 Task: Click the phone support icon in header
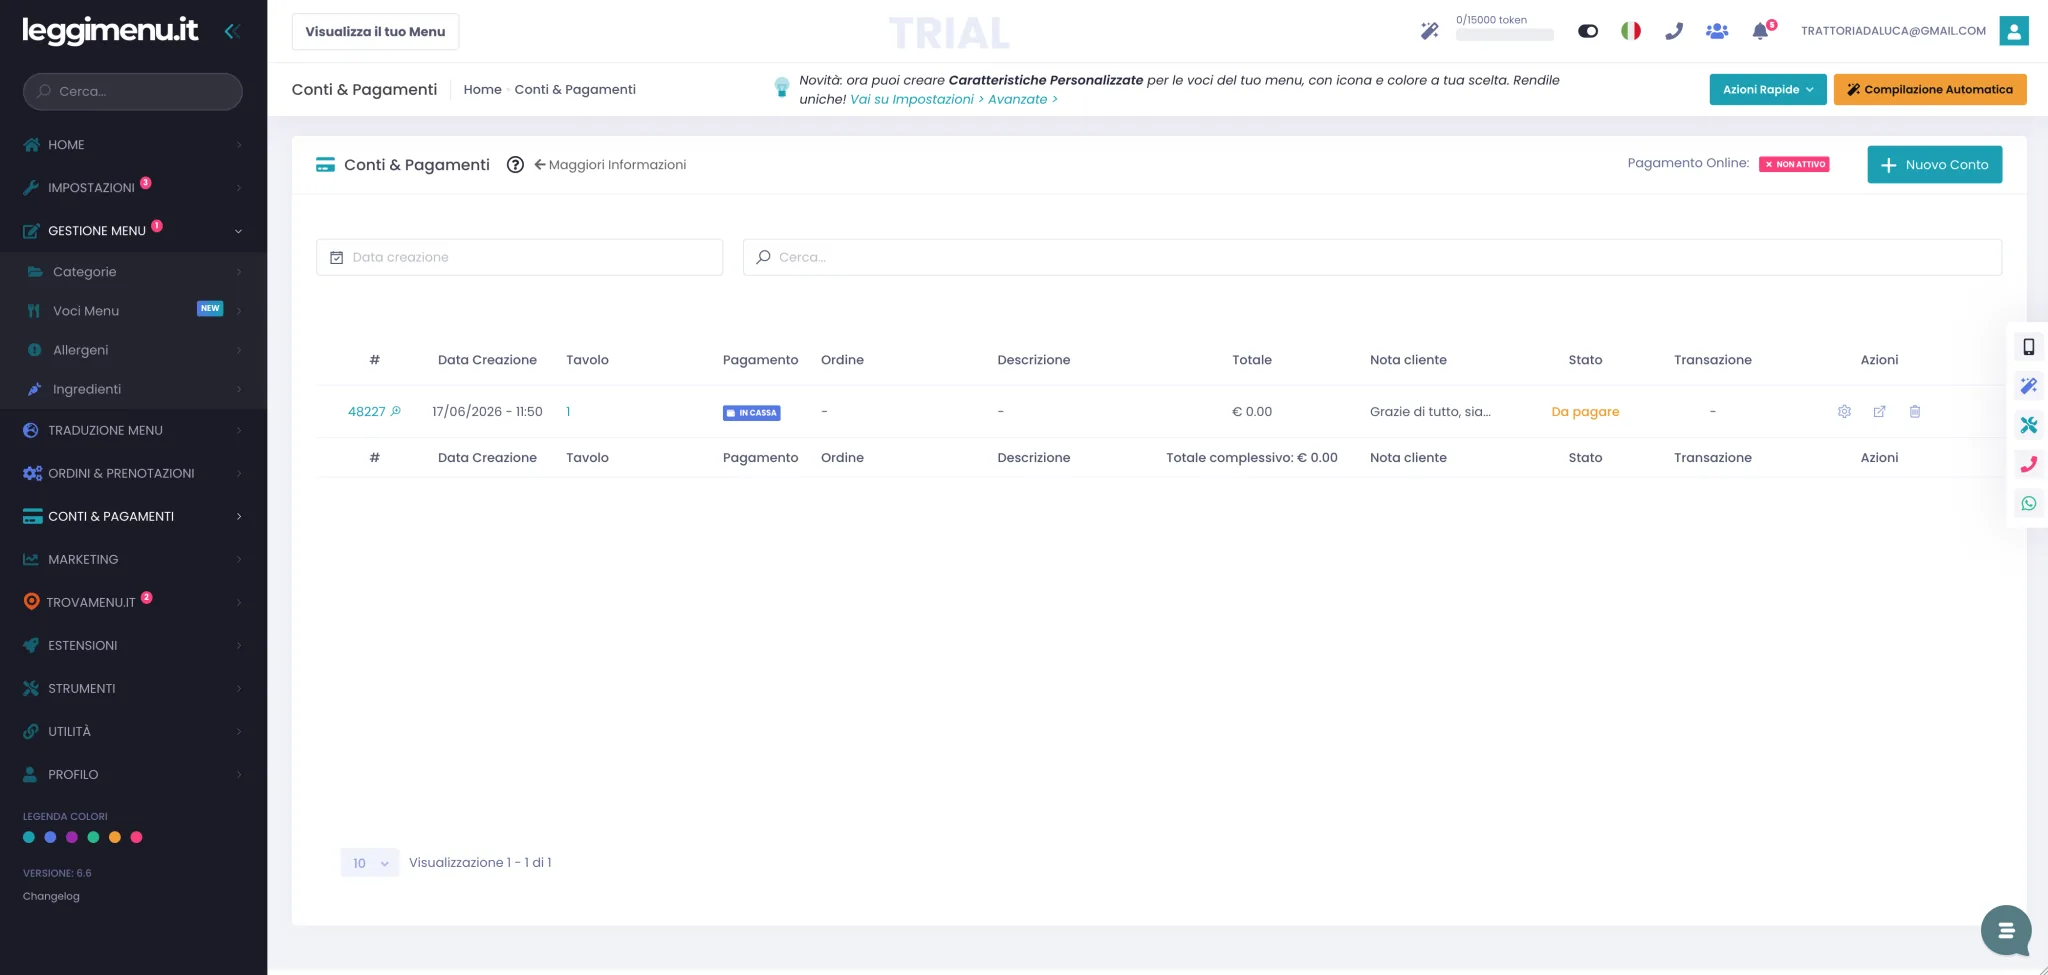(1674, 31)
